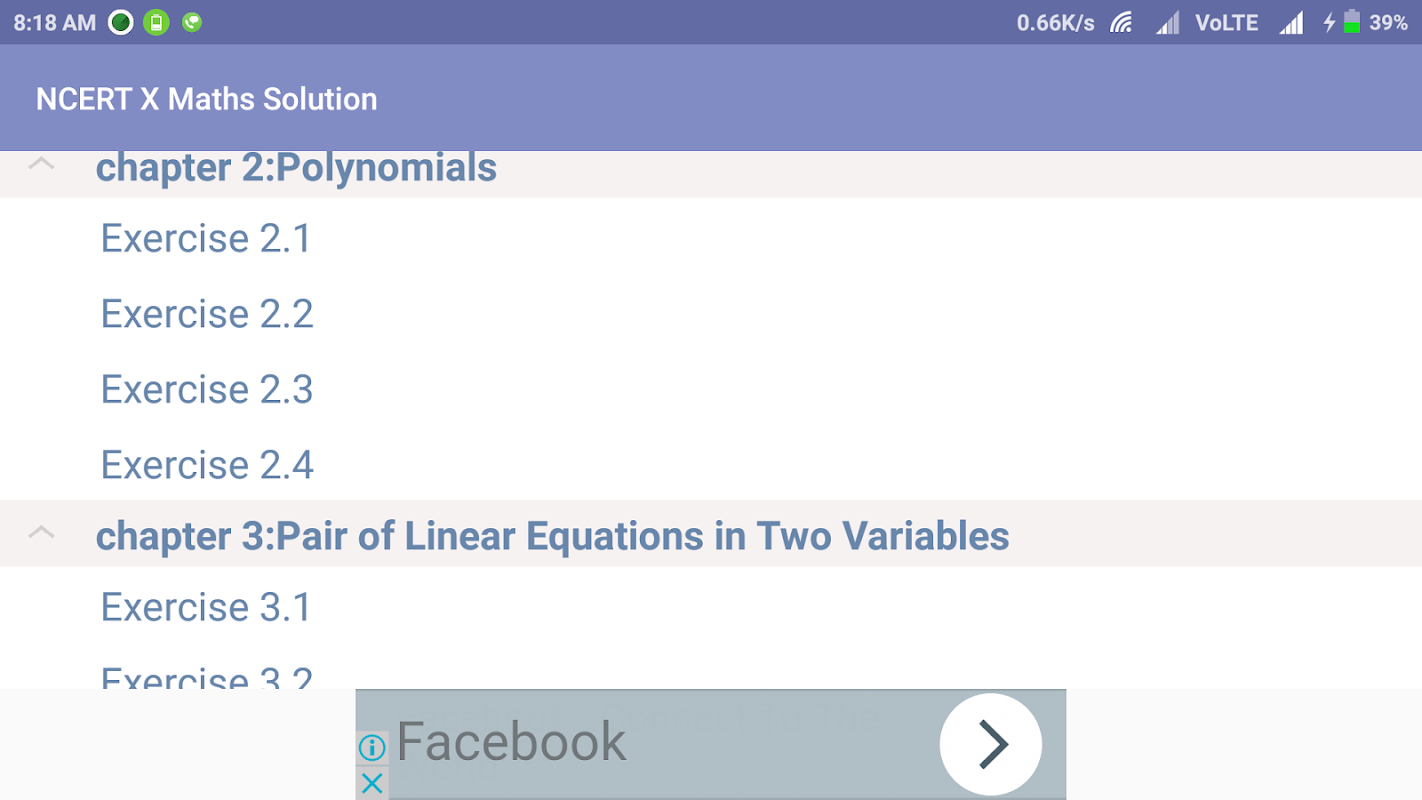1422x800 pixels.
Task: Open Exercise 3.1
Action: [x=206, y=607]
